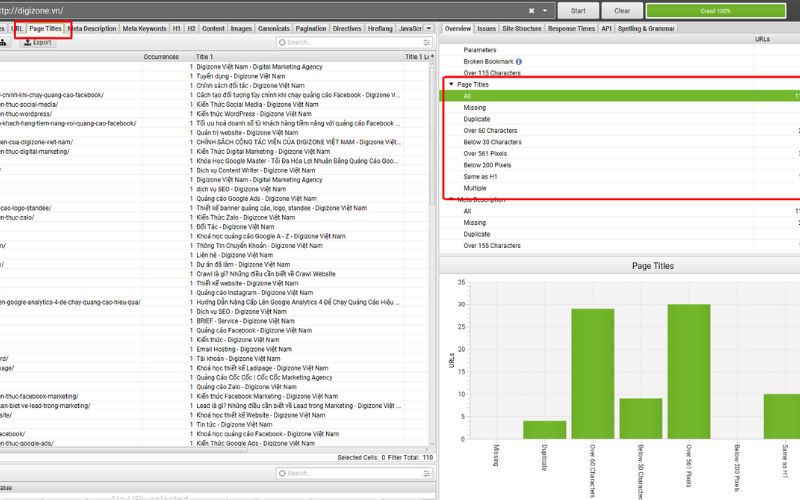Open the Spelling & Grammar tab
Image resolution: width=800 pixels, height=500 pixels.
click(x=646, y=29)
